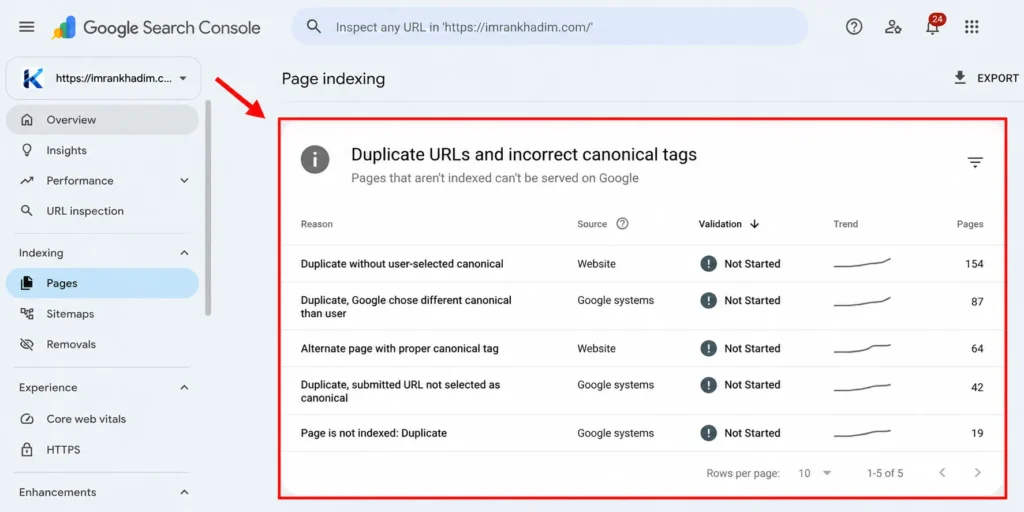The height and width of the screenshot is (512, 1024).
Task: Click the 64 pages count
Action: tap(977, 349)
